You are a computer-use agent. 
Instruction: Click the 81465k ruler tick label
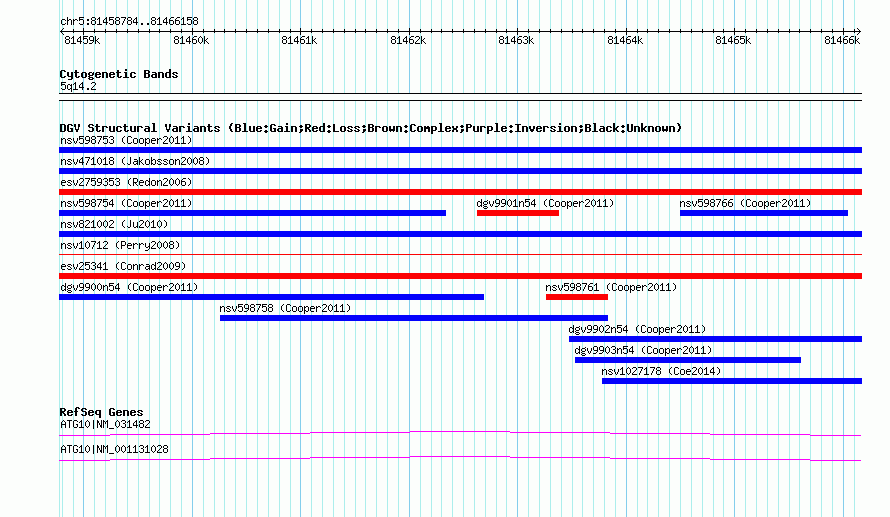(733, 40)
